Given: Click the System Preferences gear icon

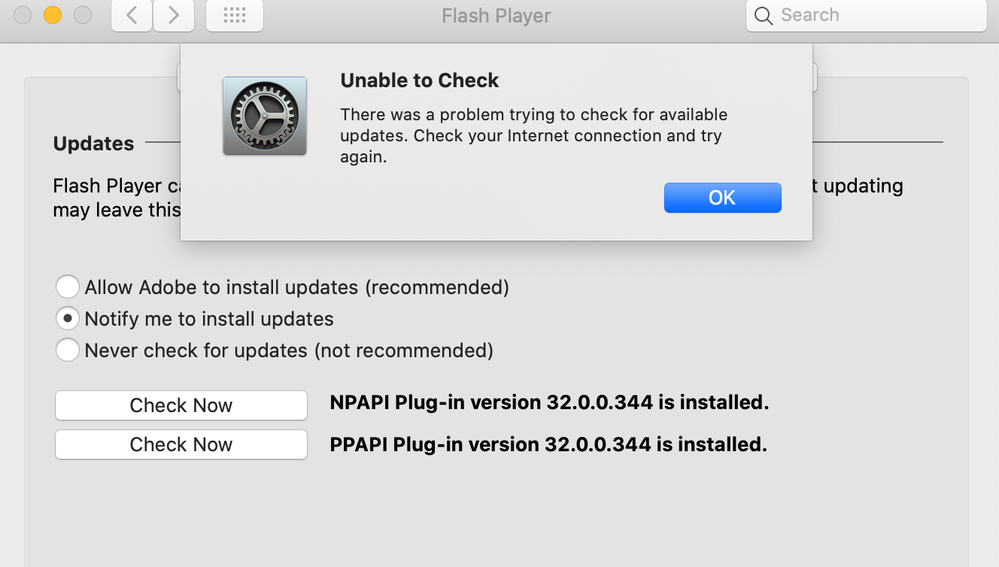Looking at the screenshot, I should tap(264, 116).
